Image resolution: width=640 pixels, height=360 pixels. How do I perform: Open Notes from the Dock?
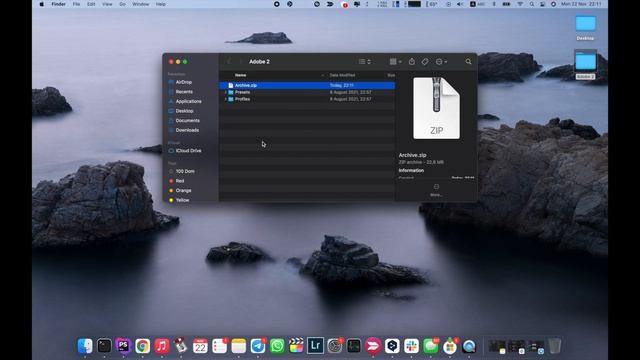click(x=239, y=346)
